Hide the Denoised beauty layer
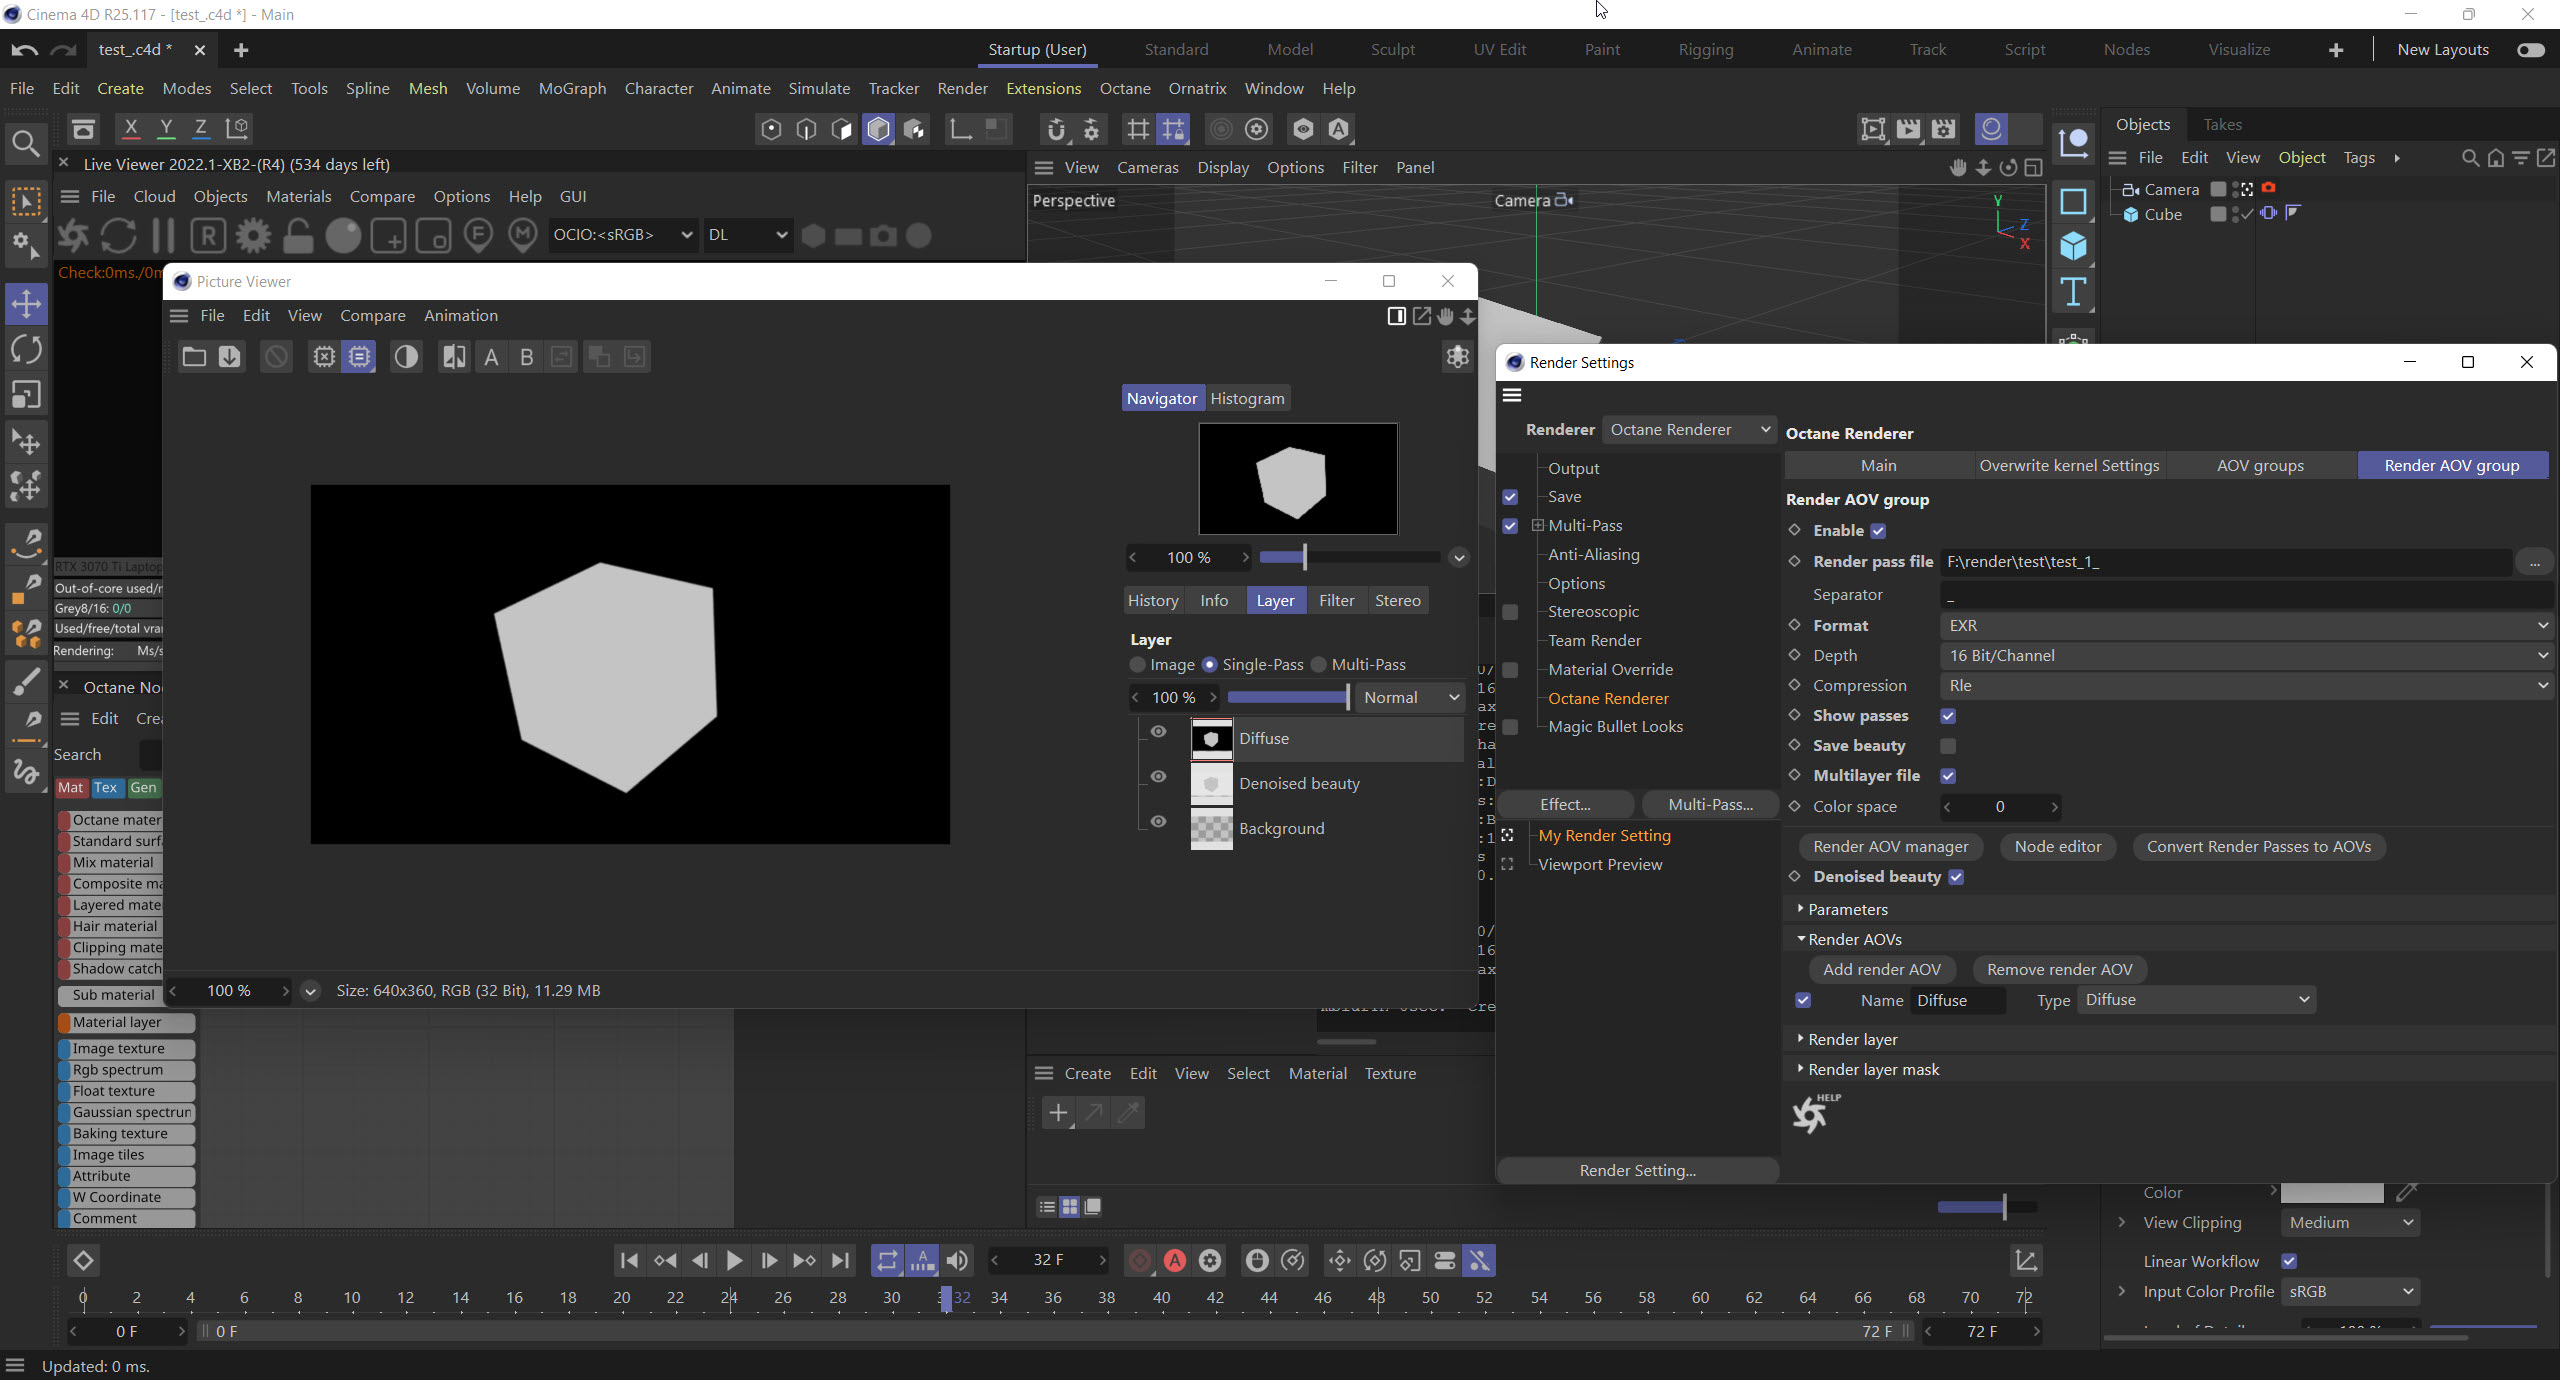The width and height of the screenshot is (2560, 1380). pos(1158,777)
